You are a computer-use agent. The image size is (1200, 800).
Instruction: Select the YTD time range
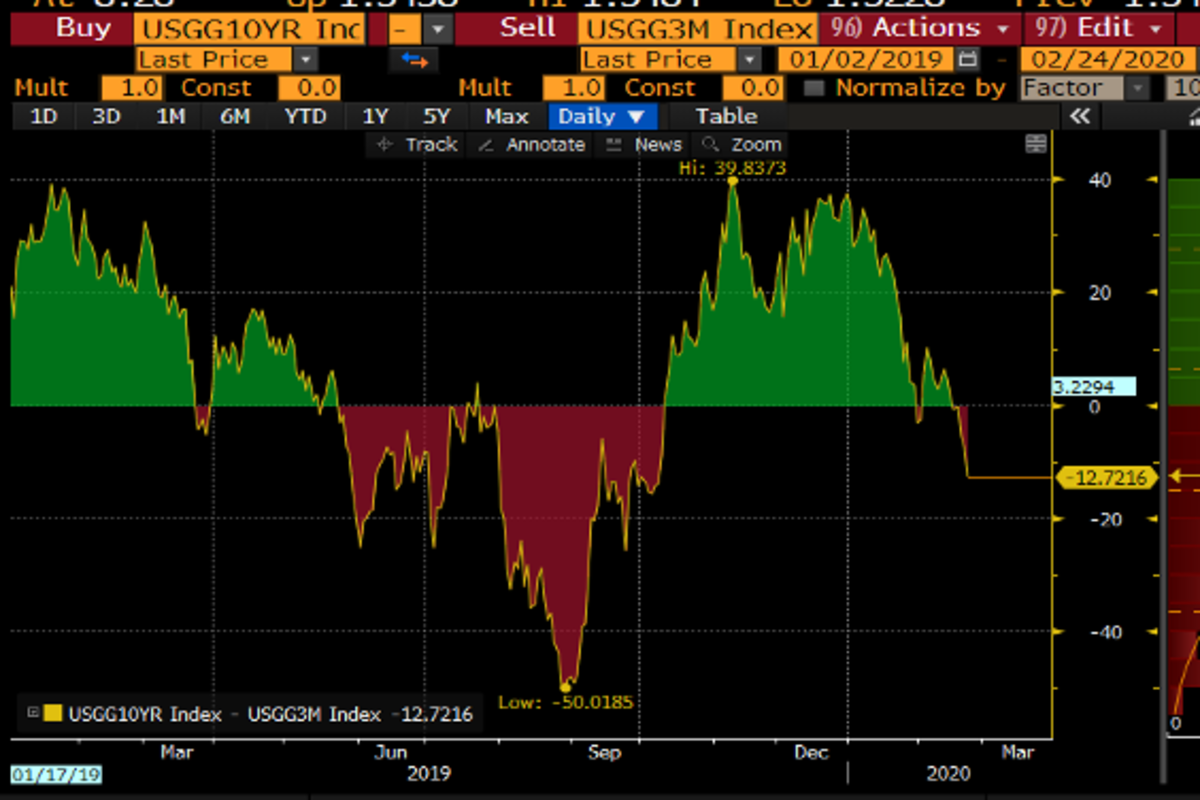pyautogui.click(x=305, y=117)
